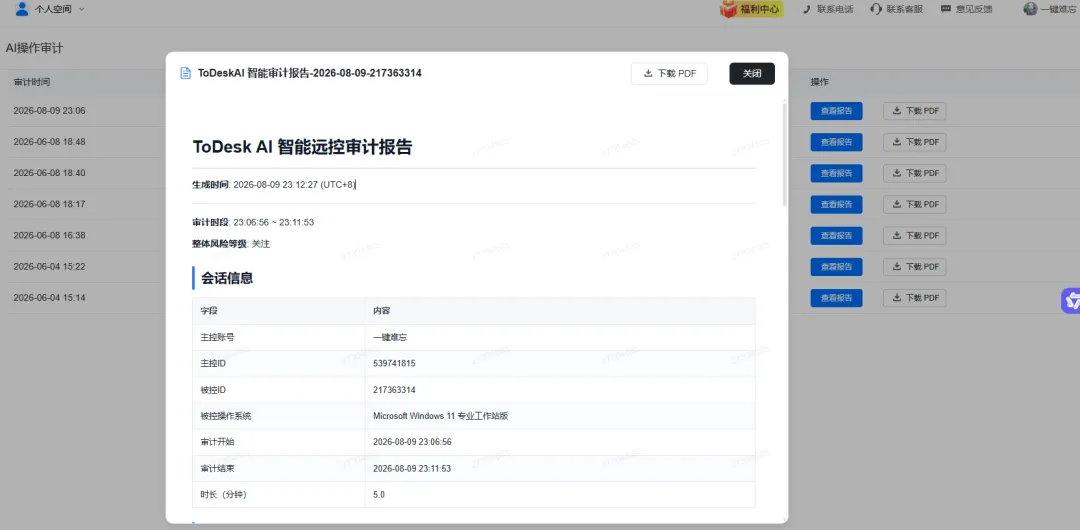The height and width of the screenshot is (530, 1080).
Task: Select the 2026-06-08 18:48 audit time cell
Action: pos(50,142)
